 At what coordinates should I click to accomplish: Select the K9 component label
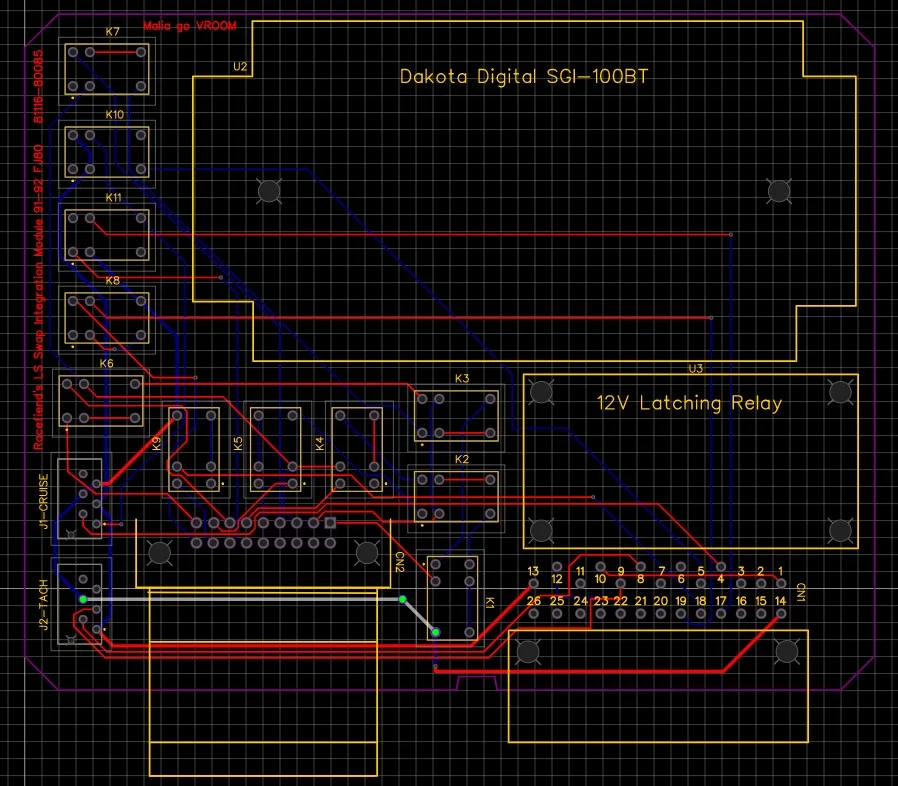[x=156, y=443]
